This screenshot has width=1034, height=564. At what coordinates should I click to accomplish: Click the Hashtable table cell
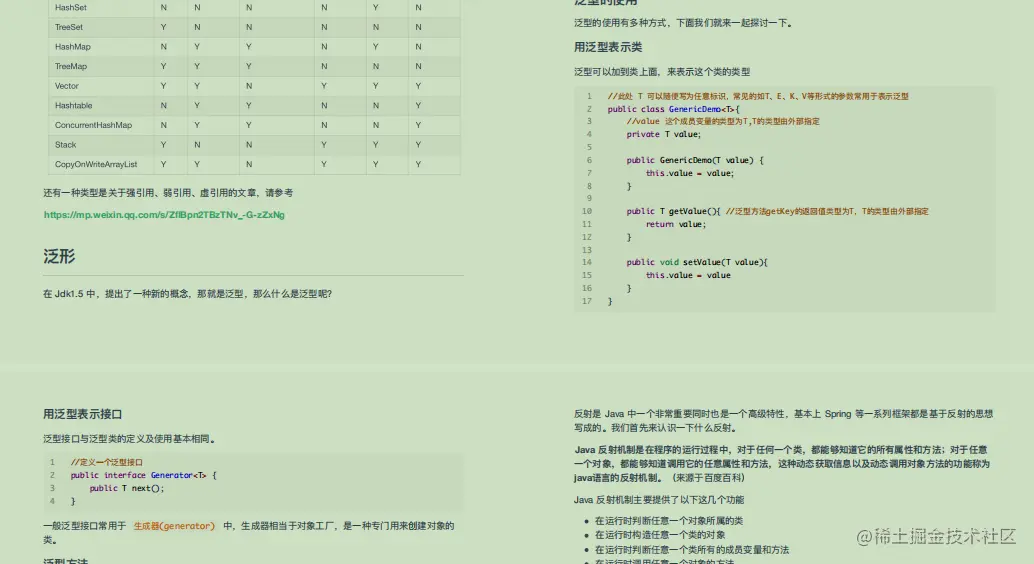(73, 106)
